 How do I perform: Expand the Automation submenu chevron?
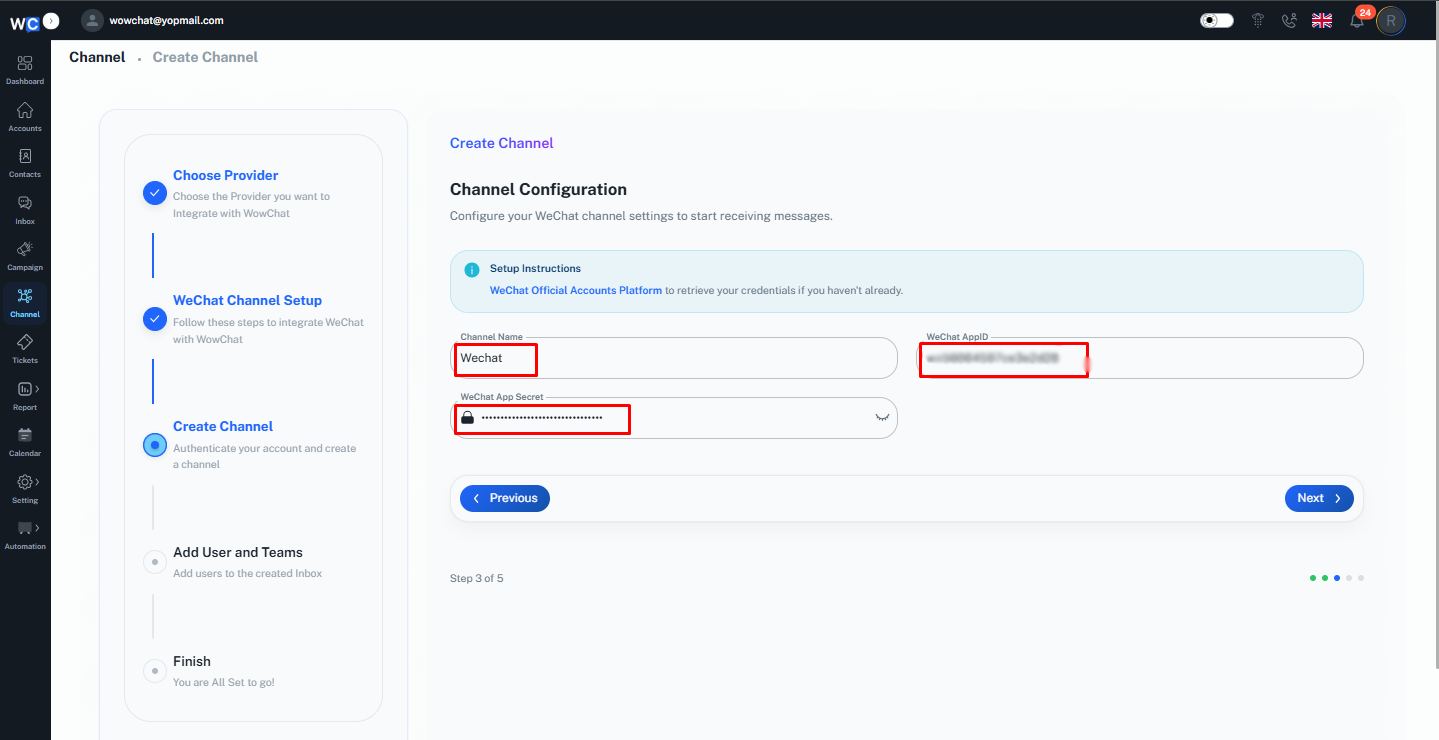point(38,527)
